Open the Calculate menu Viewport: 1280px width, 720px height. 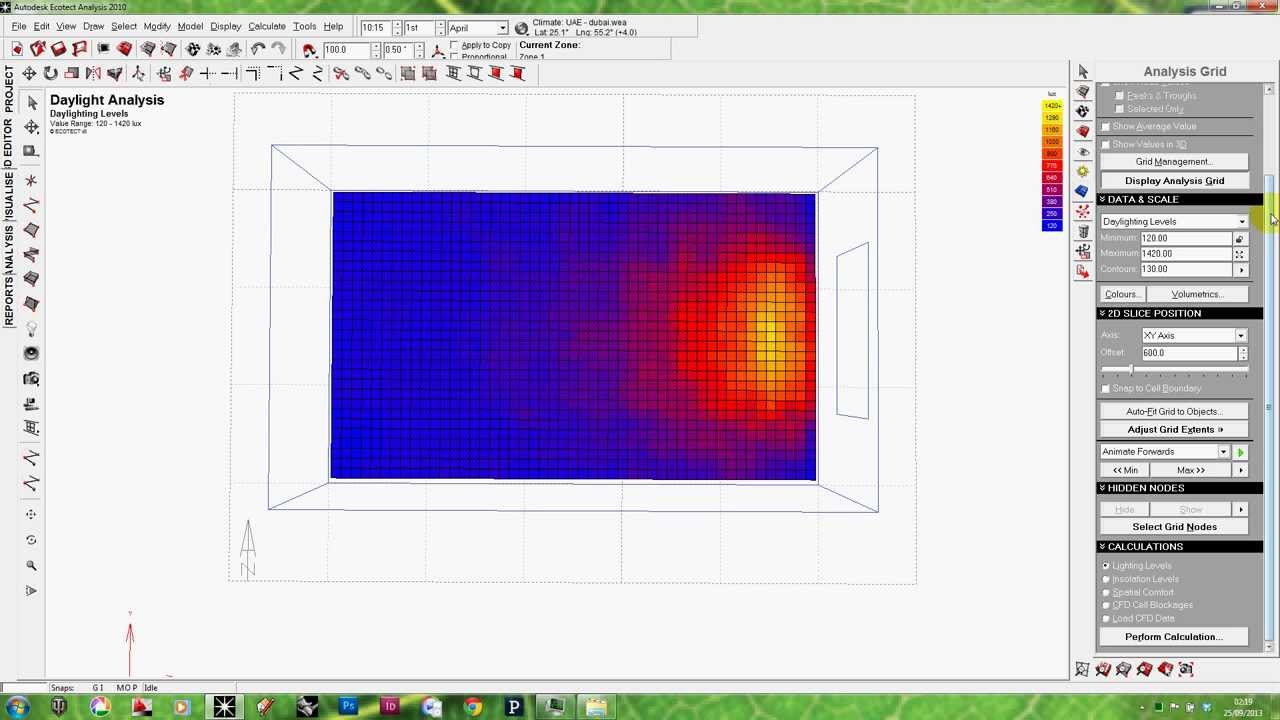[267, 27]
